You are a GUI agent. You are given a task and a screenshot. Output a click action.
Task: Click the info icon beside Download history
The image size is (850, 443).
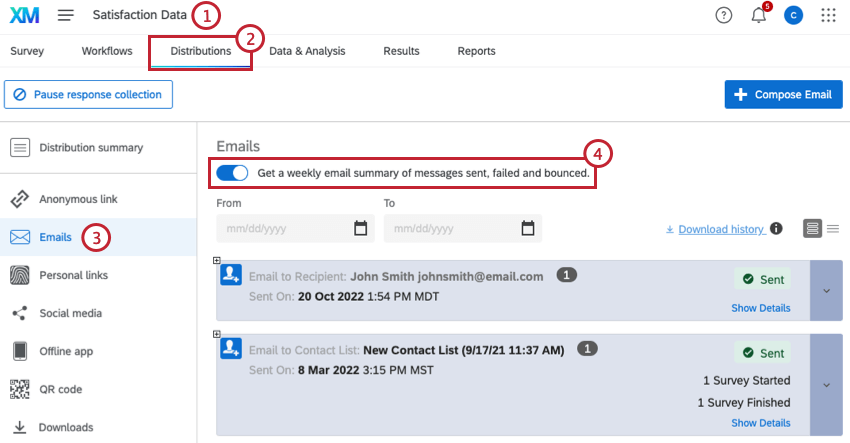point(776,228)
